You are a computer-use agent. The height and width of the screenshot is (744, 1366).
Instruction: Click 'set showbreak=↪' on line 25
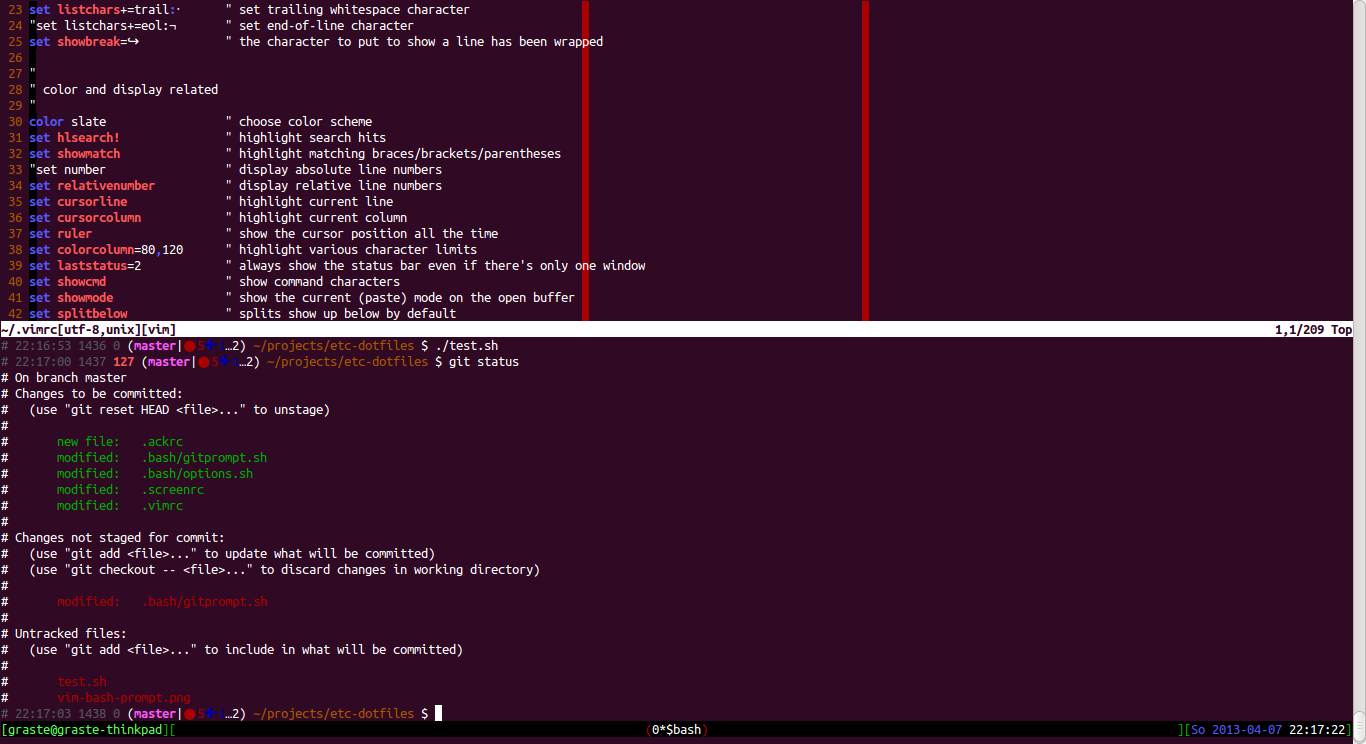pyautogui.click(x=84, y=41)
